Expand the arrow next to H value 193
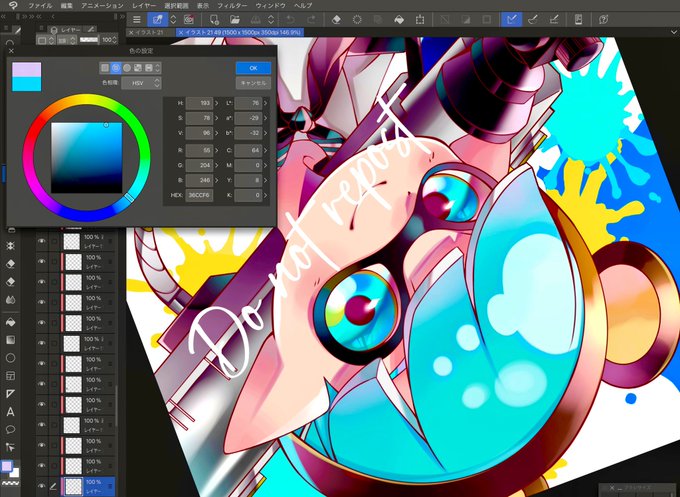This screenshot has height=497, width=680. pos(216,103)
